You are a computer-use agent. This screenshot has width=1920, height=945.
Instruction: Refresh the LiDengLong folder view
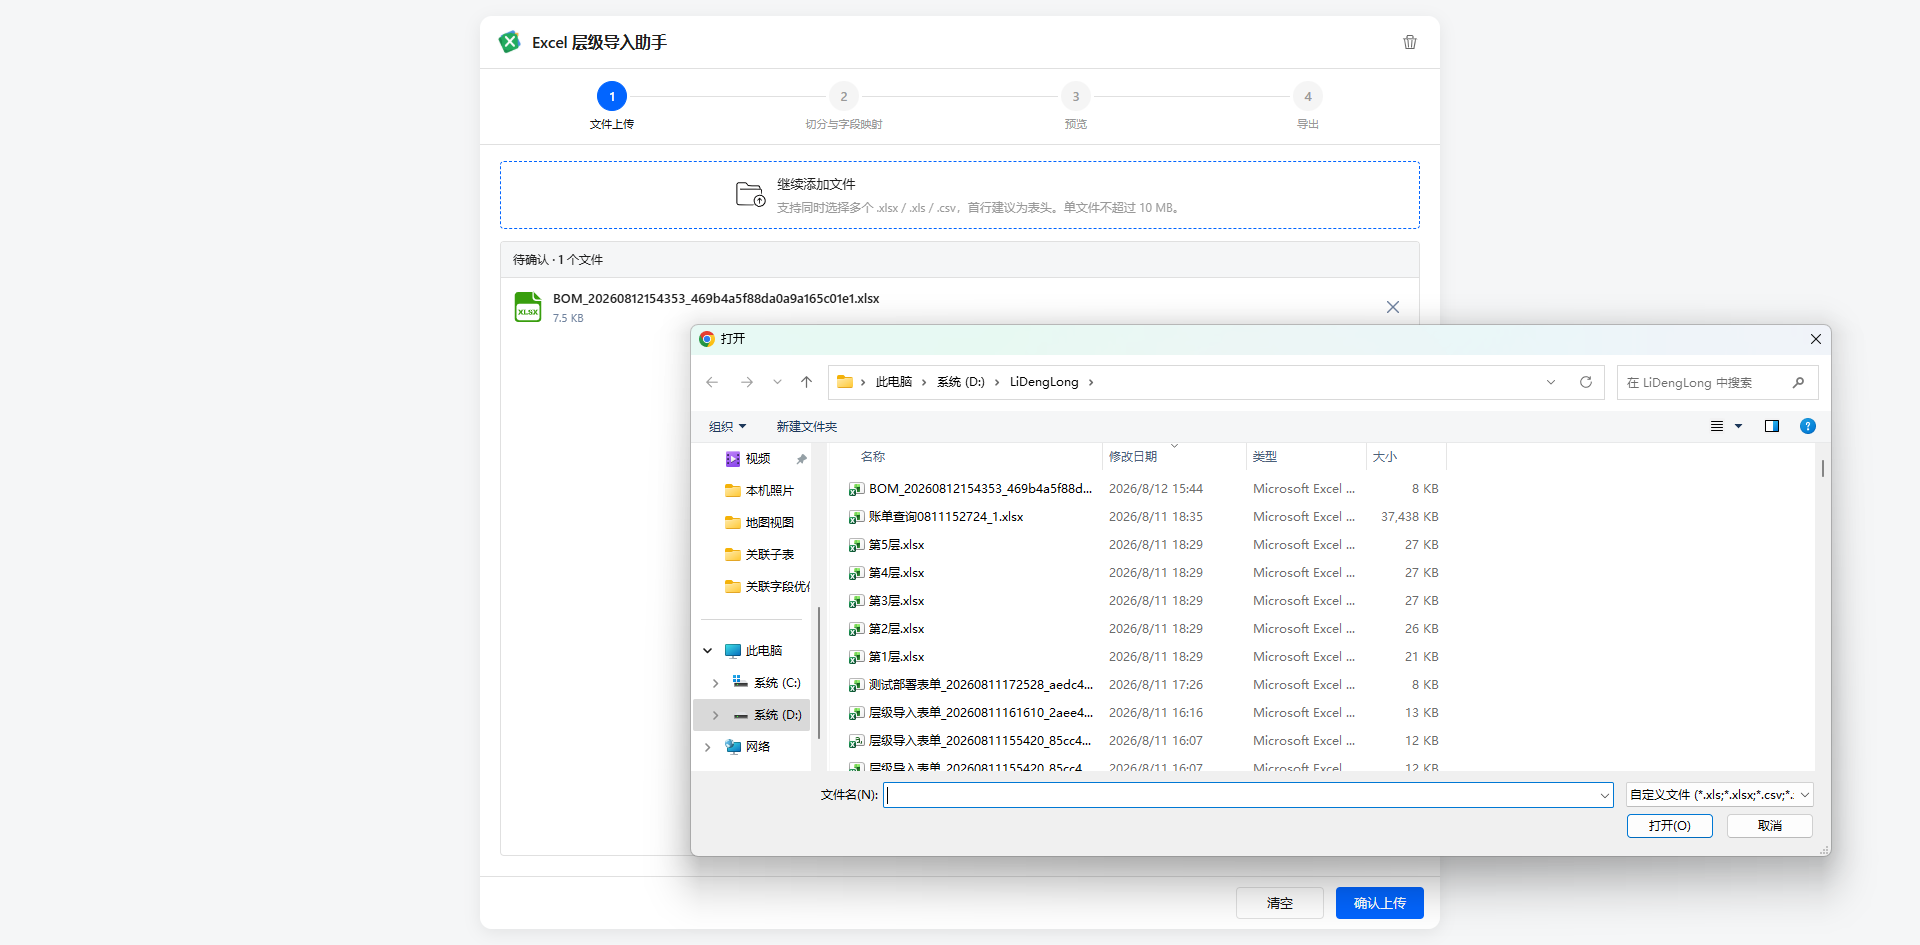(1586, 382)
